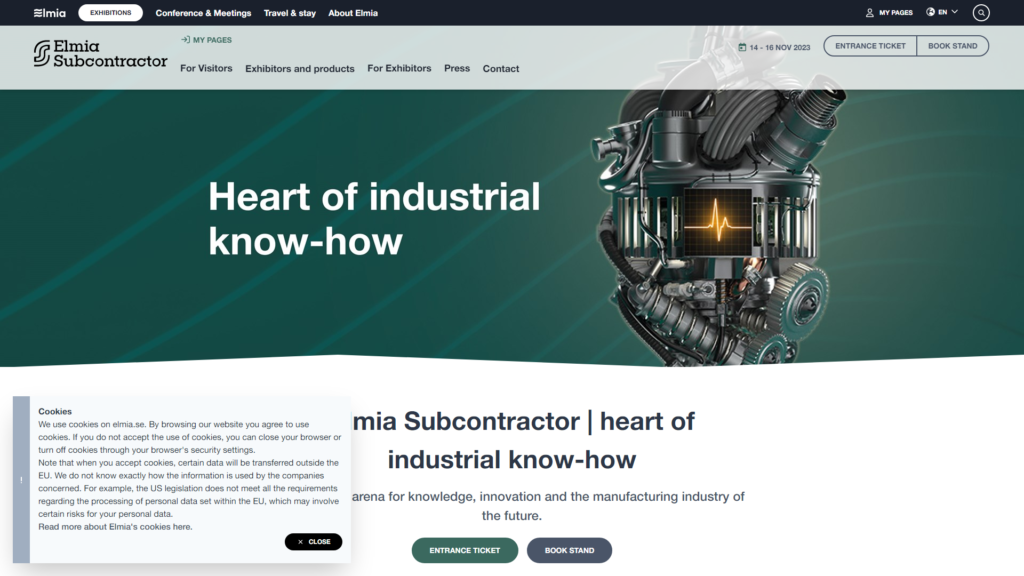
Task: Click the Elmia logo in top bar
Action: 50,13
